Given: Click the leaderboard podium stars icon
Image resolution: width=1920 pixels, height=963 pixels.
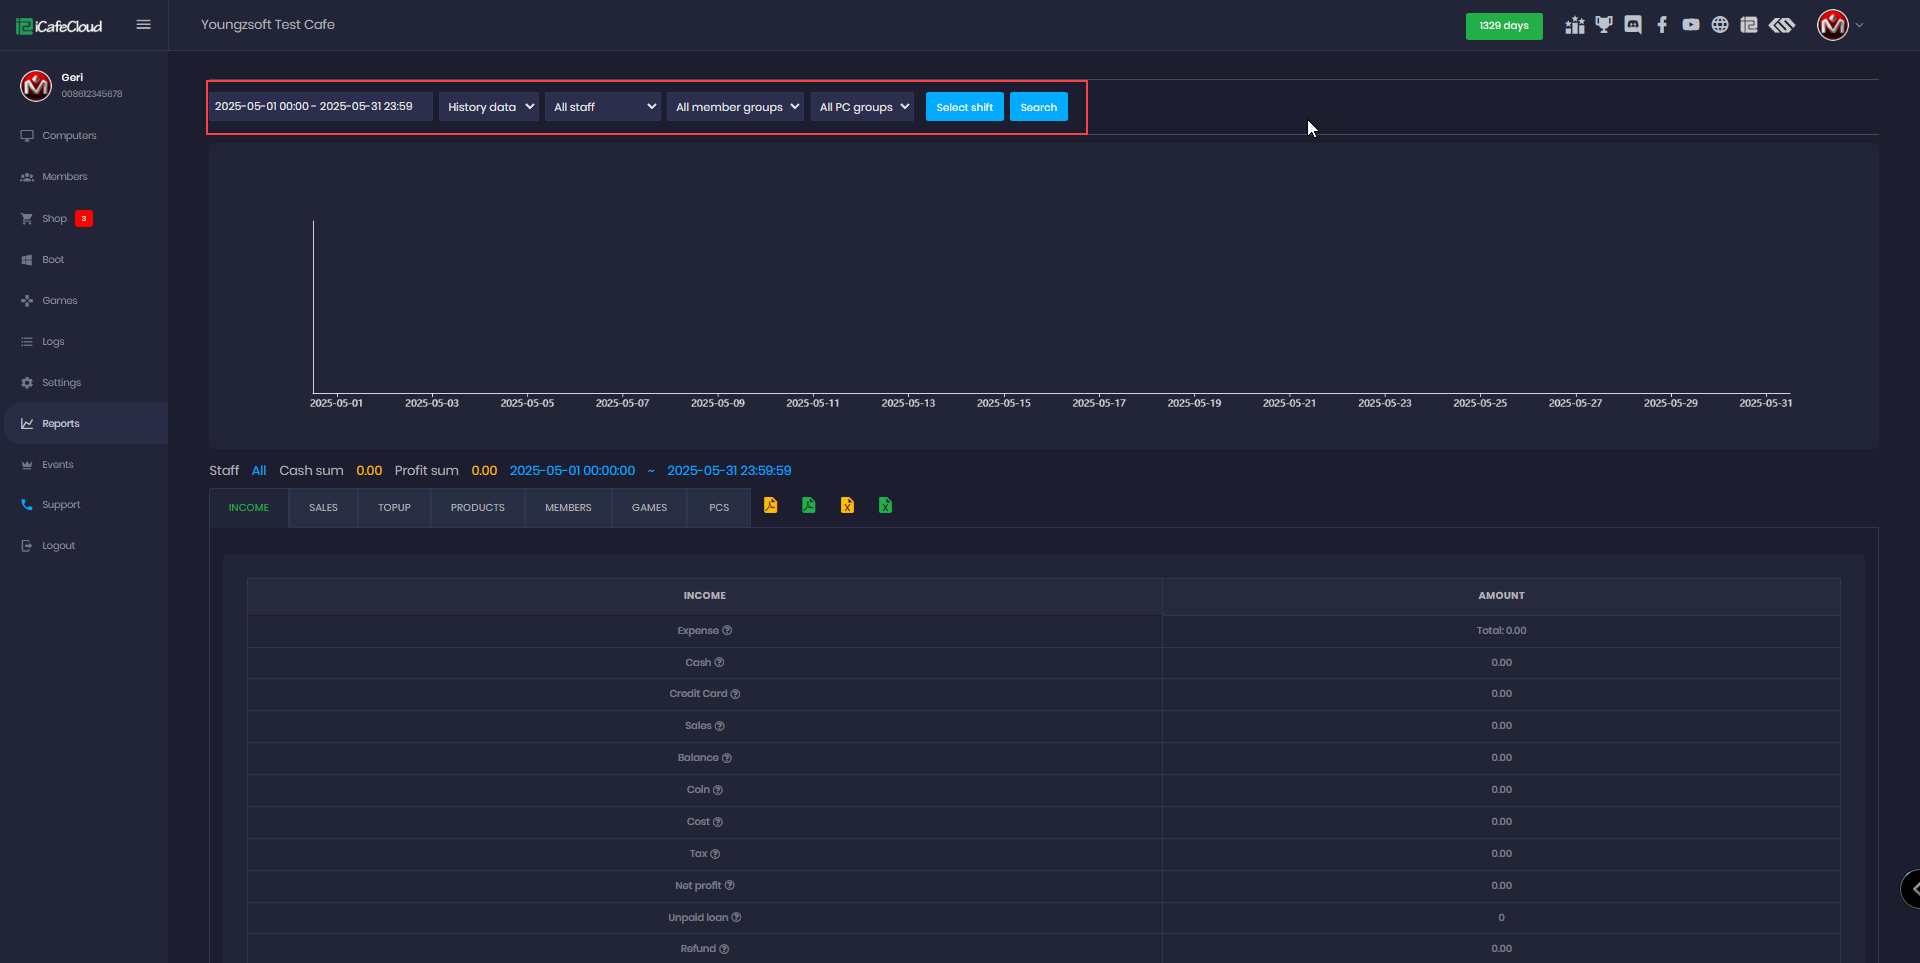Looking at the screenshot, I should click(x=1575, y=25).
